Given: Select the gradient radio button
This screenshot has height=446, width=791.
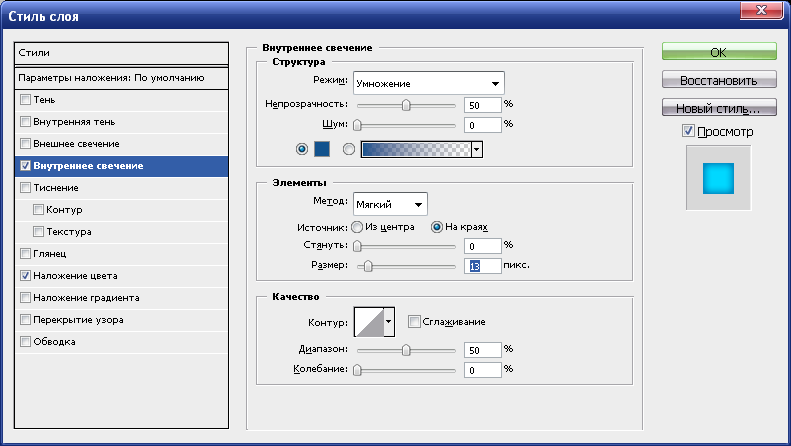Looking at the screenshot, I should pyautogui.click(x=349, y=149).
